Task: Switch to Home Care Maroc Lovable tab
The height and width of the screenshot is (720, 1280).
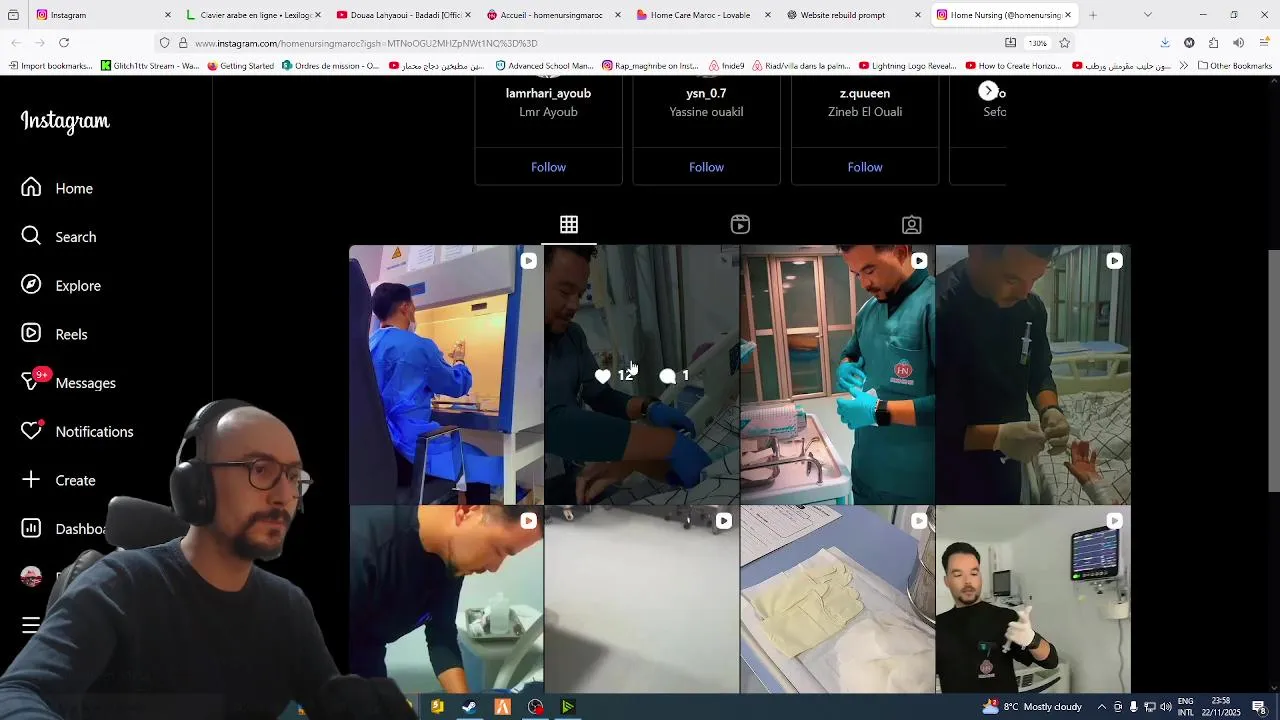Action: [704, 15]
